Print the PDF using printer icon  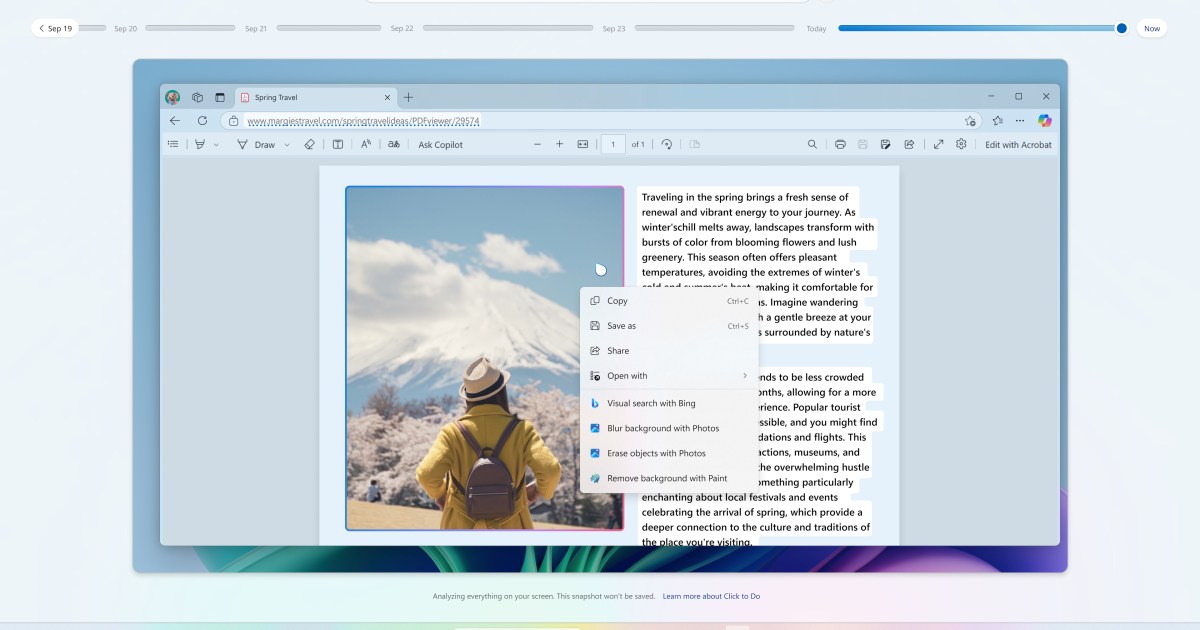[840, 145]
